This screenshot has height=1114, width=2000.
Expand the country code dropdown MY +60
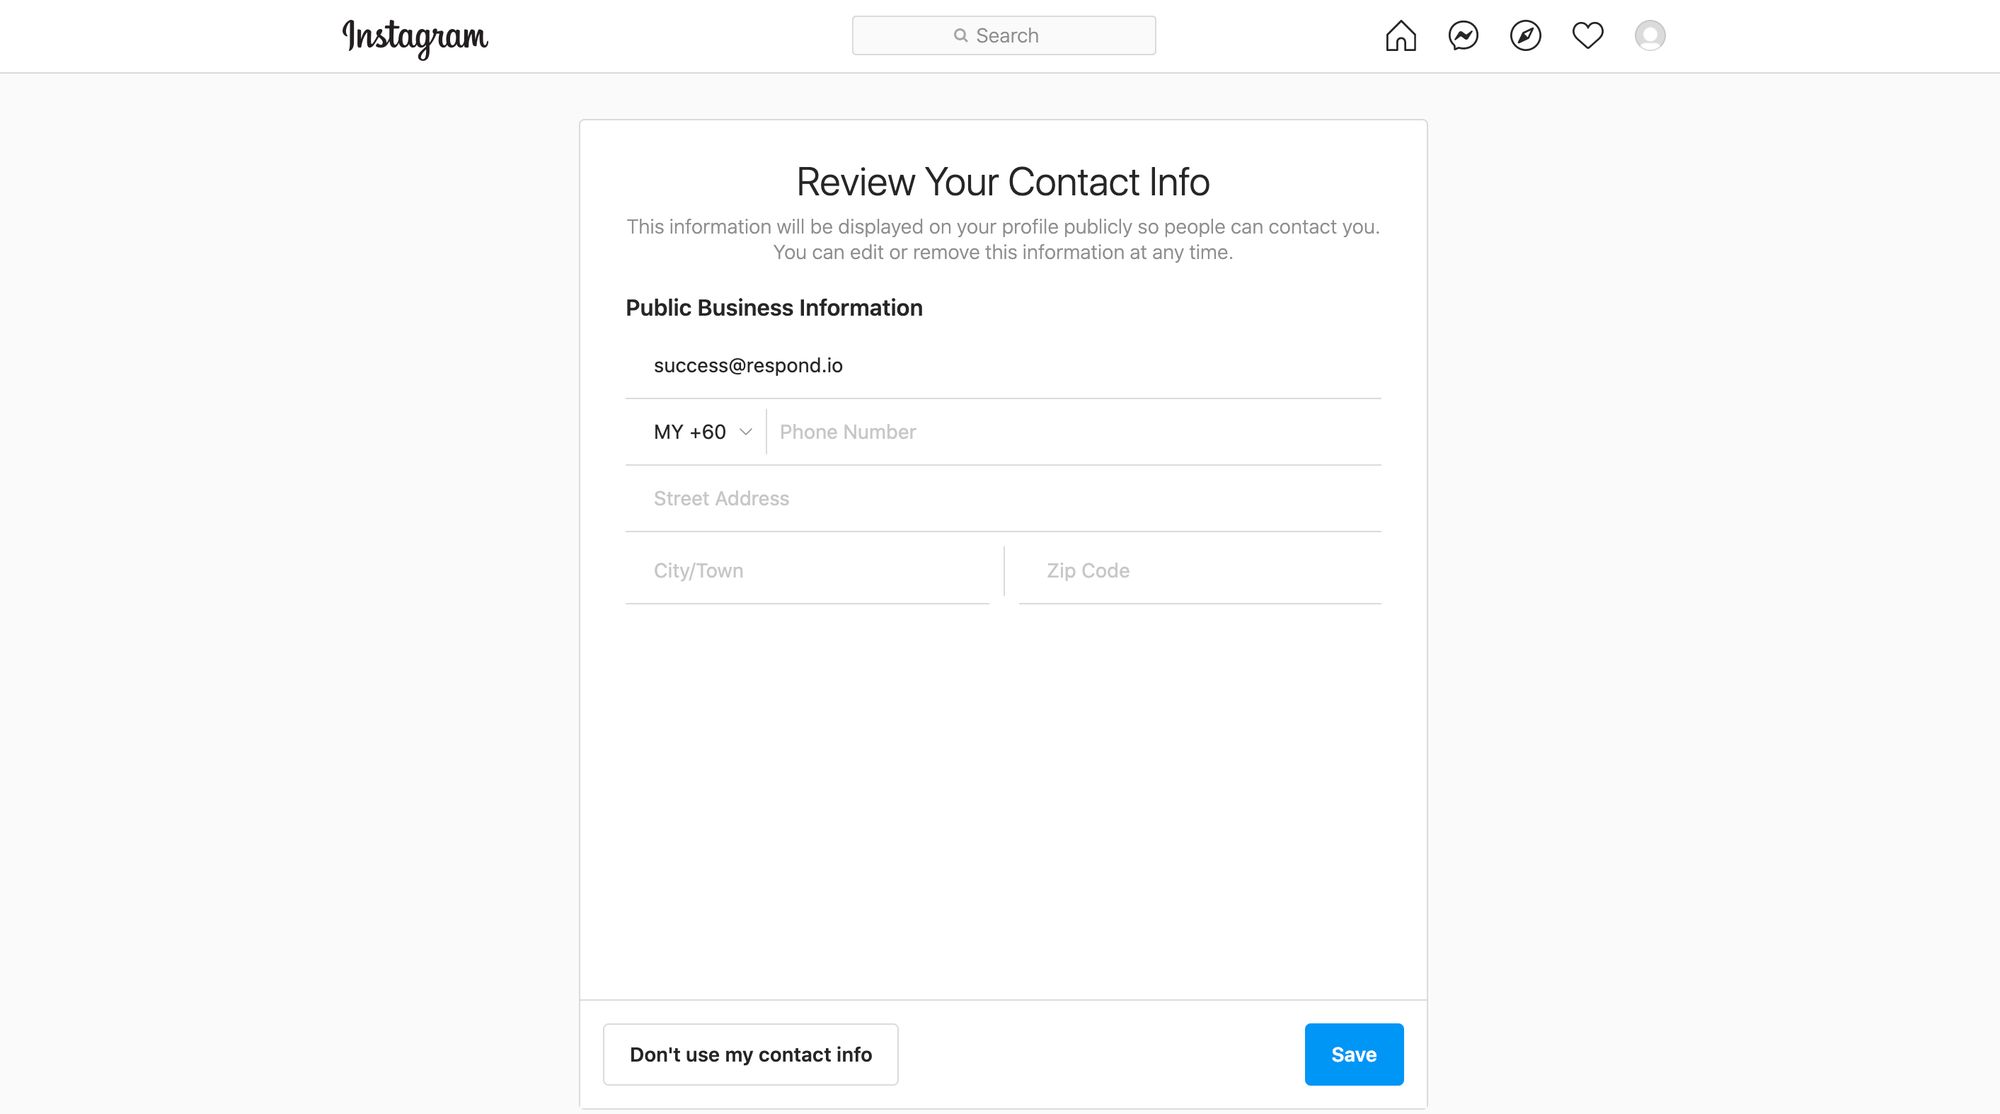click(700, 431)
